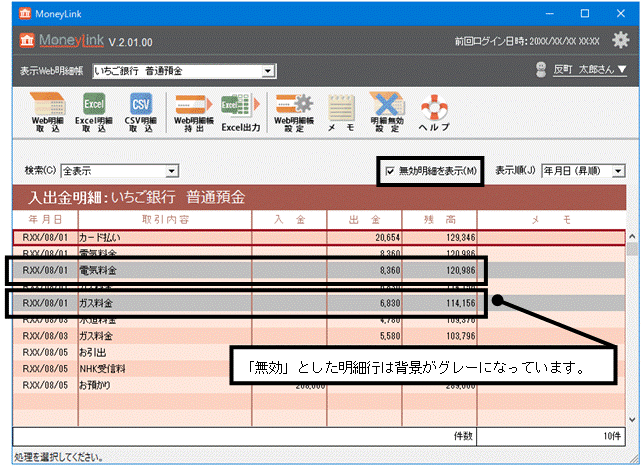Click 残高 column header
Viewport: 642px width, 466px height.
point(440,220)
